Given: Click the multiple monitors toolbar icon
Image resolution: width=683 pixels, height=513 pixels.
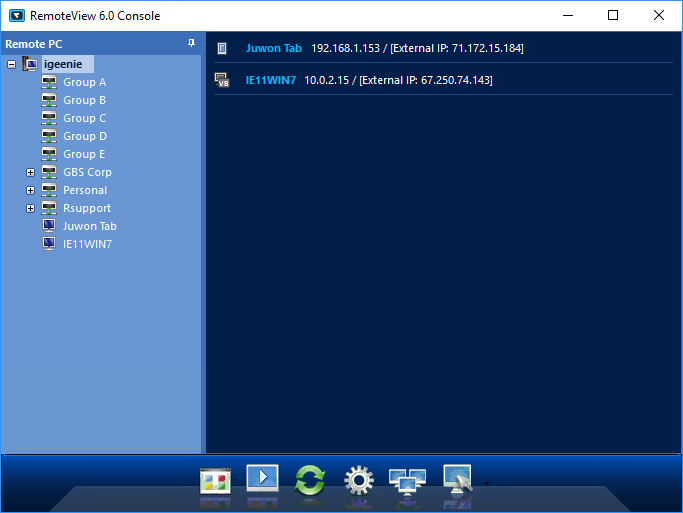Looking at the screenshot, I should pos(407,482).
